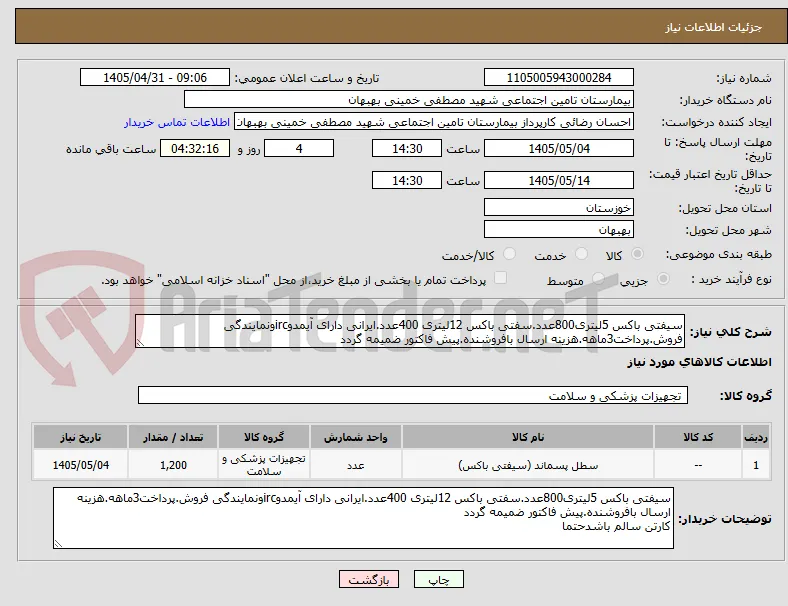The image size is (788, 606).
Task: Click the announcement date field 1405/04/31 - 09:06
Action: pos(155,77)
